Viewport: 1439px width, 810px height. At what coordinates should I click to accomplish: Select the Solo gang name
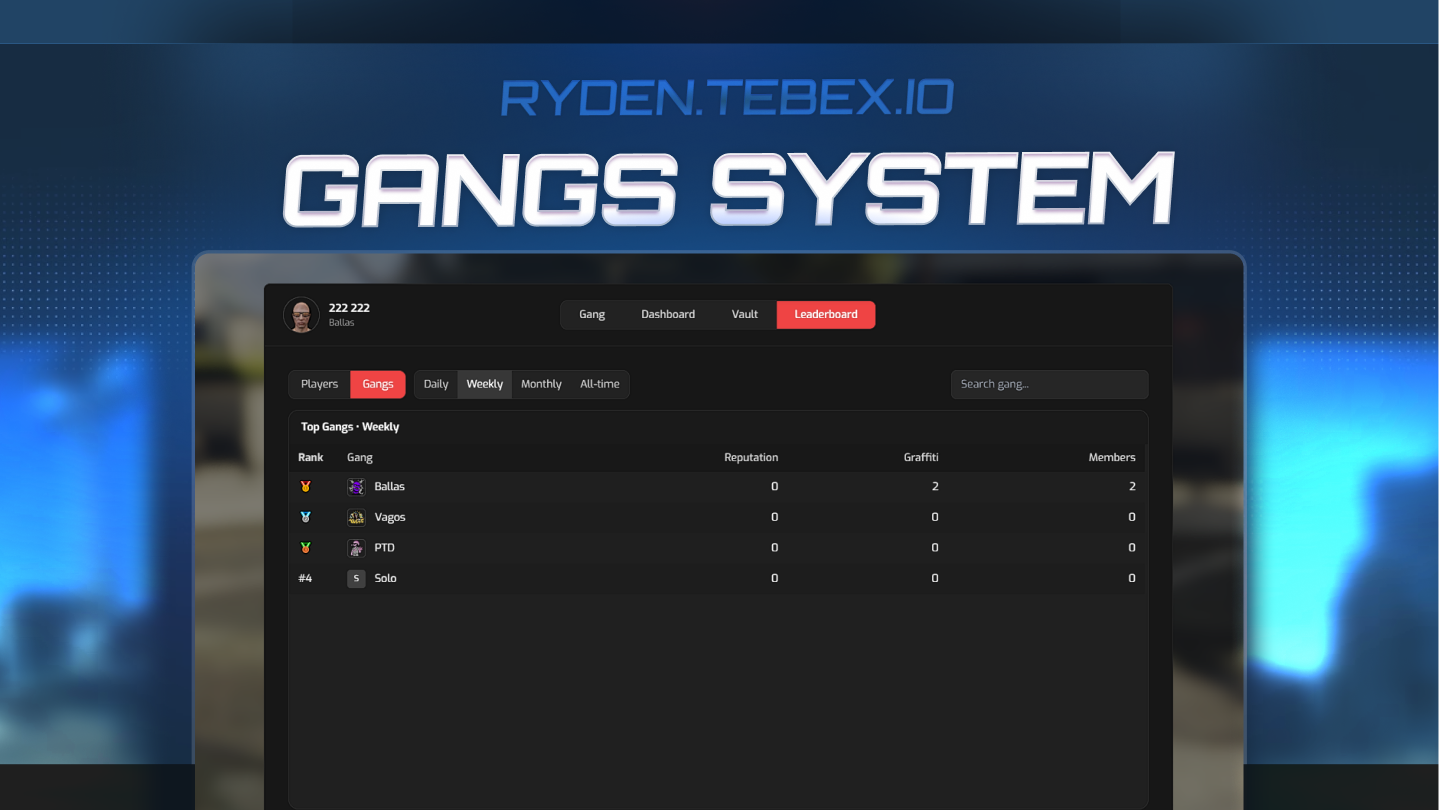point(385,578)
